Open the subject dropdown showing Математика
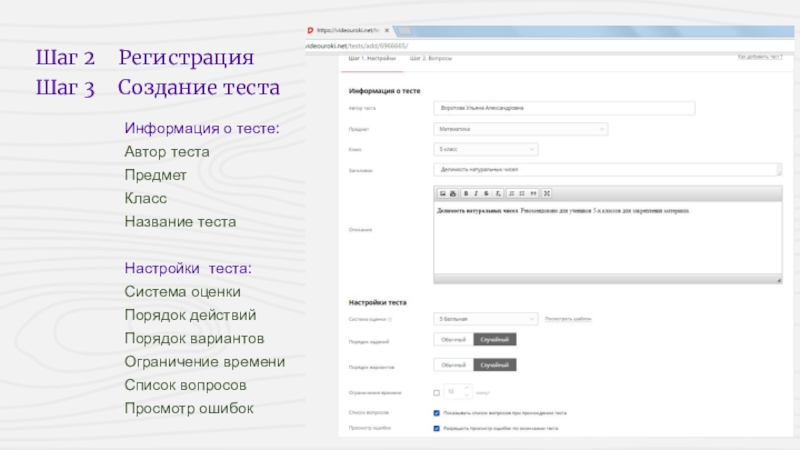This screenshot has width=800, height=450. (520, 128)
